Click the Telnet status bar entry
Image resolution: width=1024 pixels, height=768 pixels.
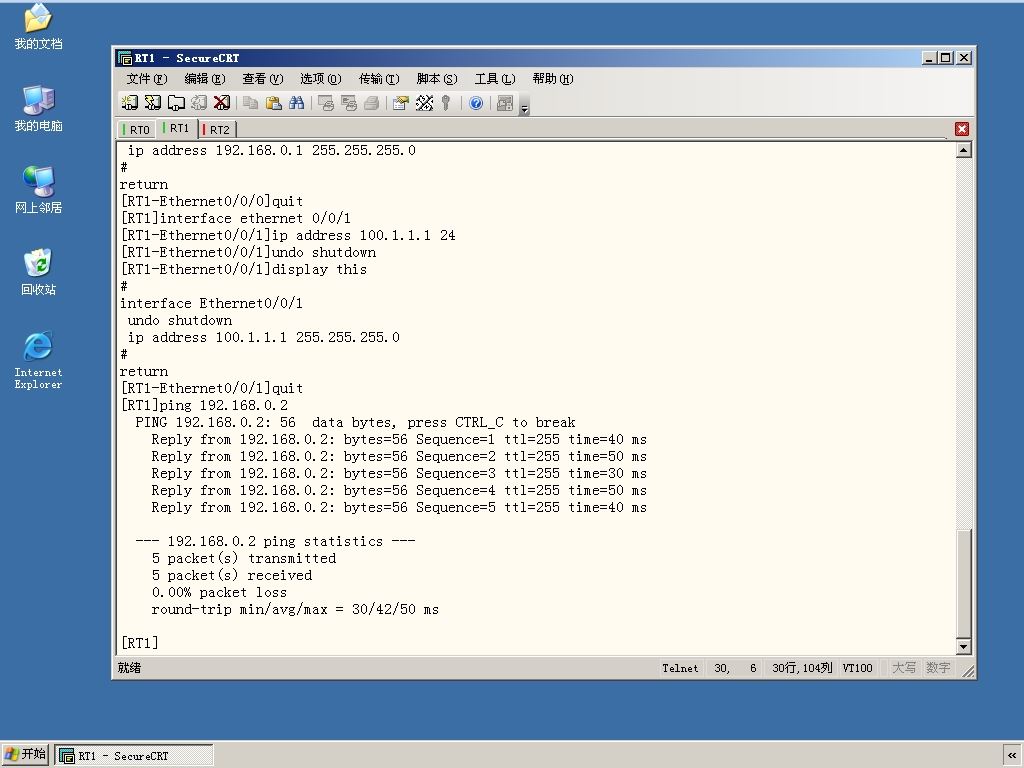tap(680, 668)
